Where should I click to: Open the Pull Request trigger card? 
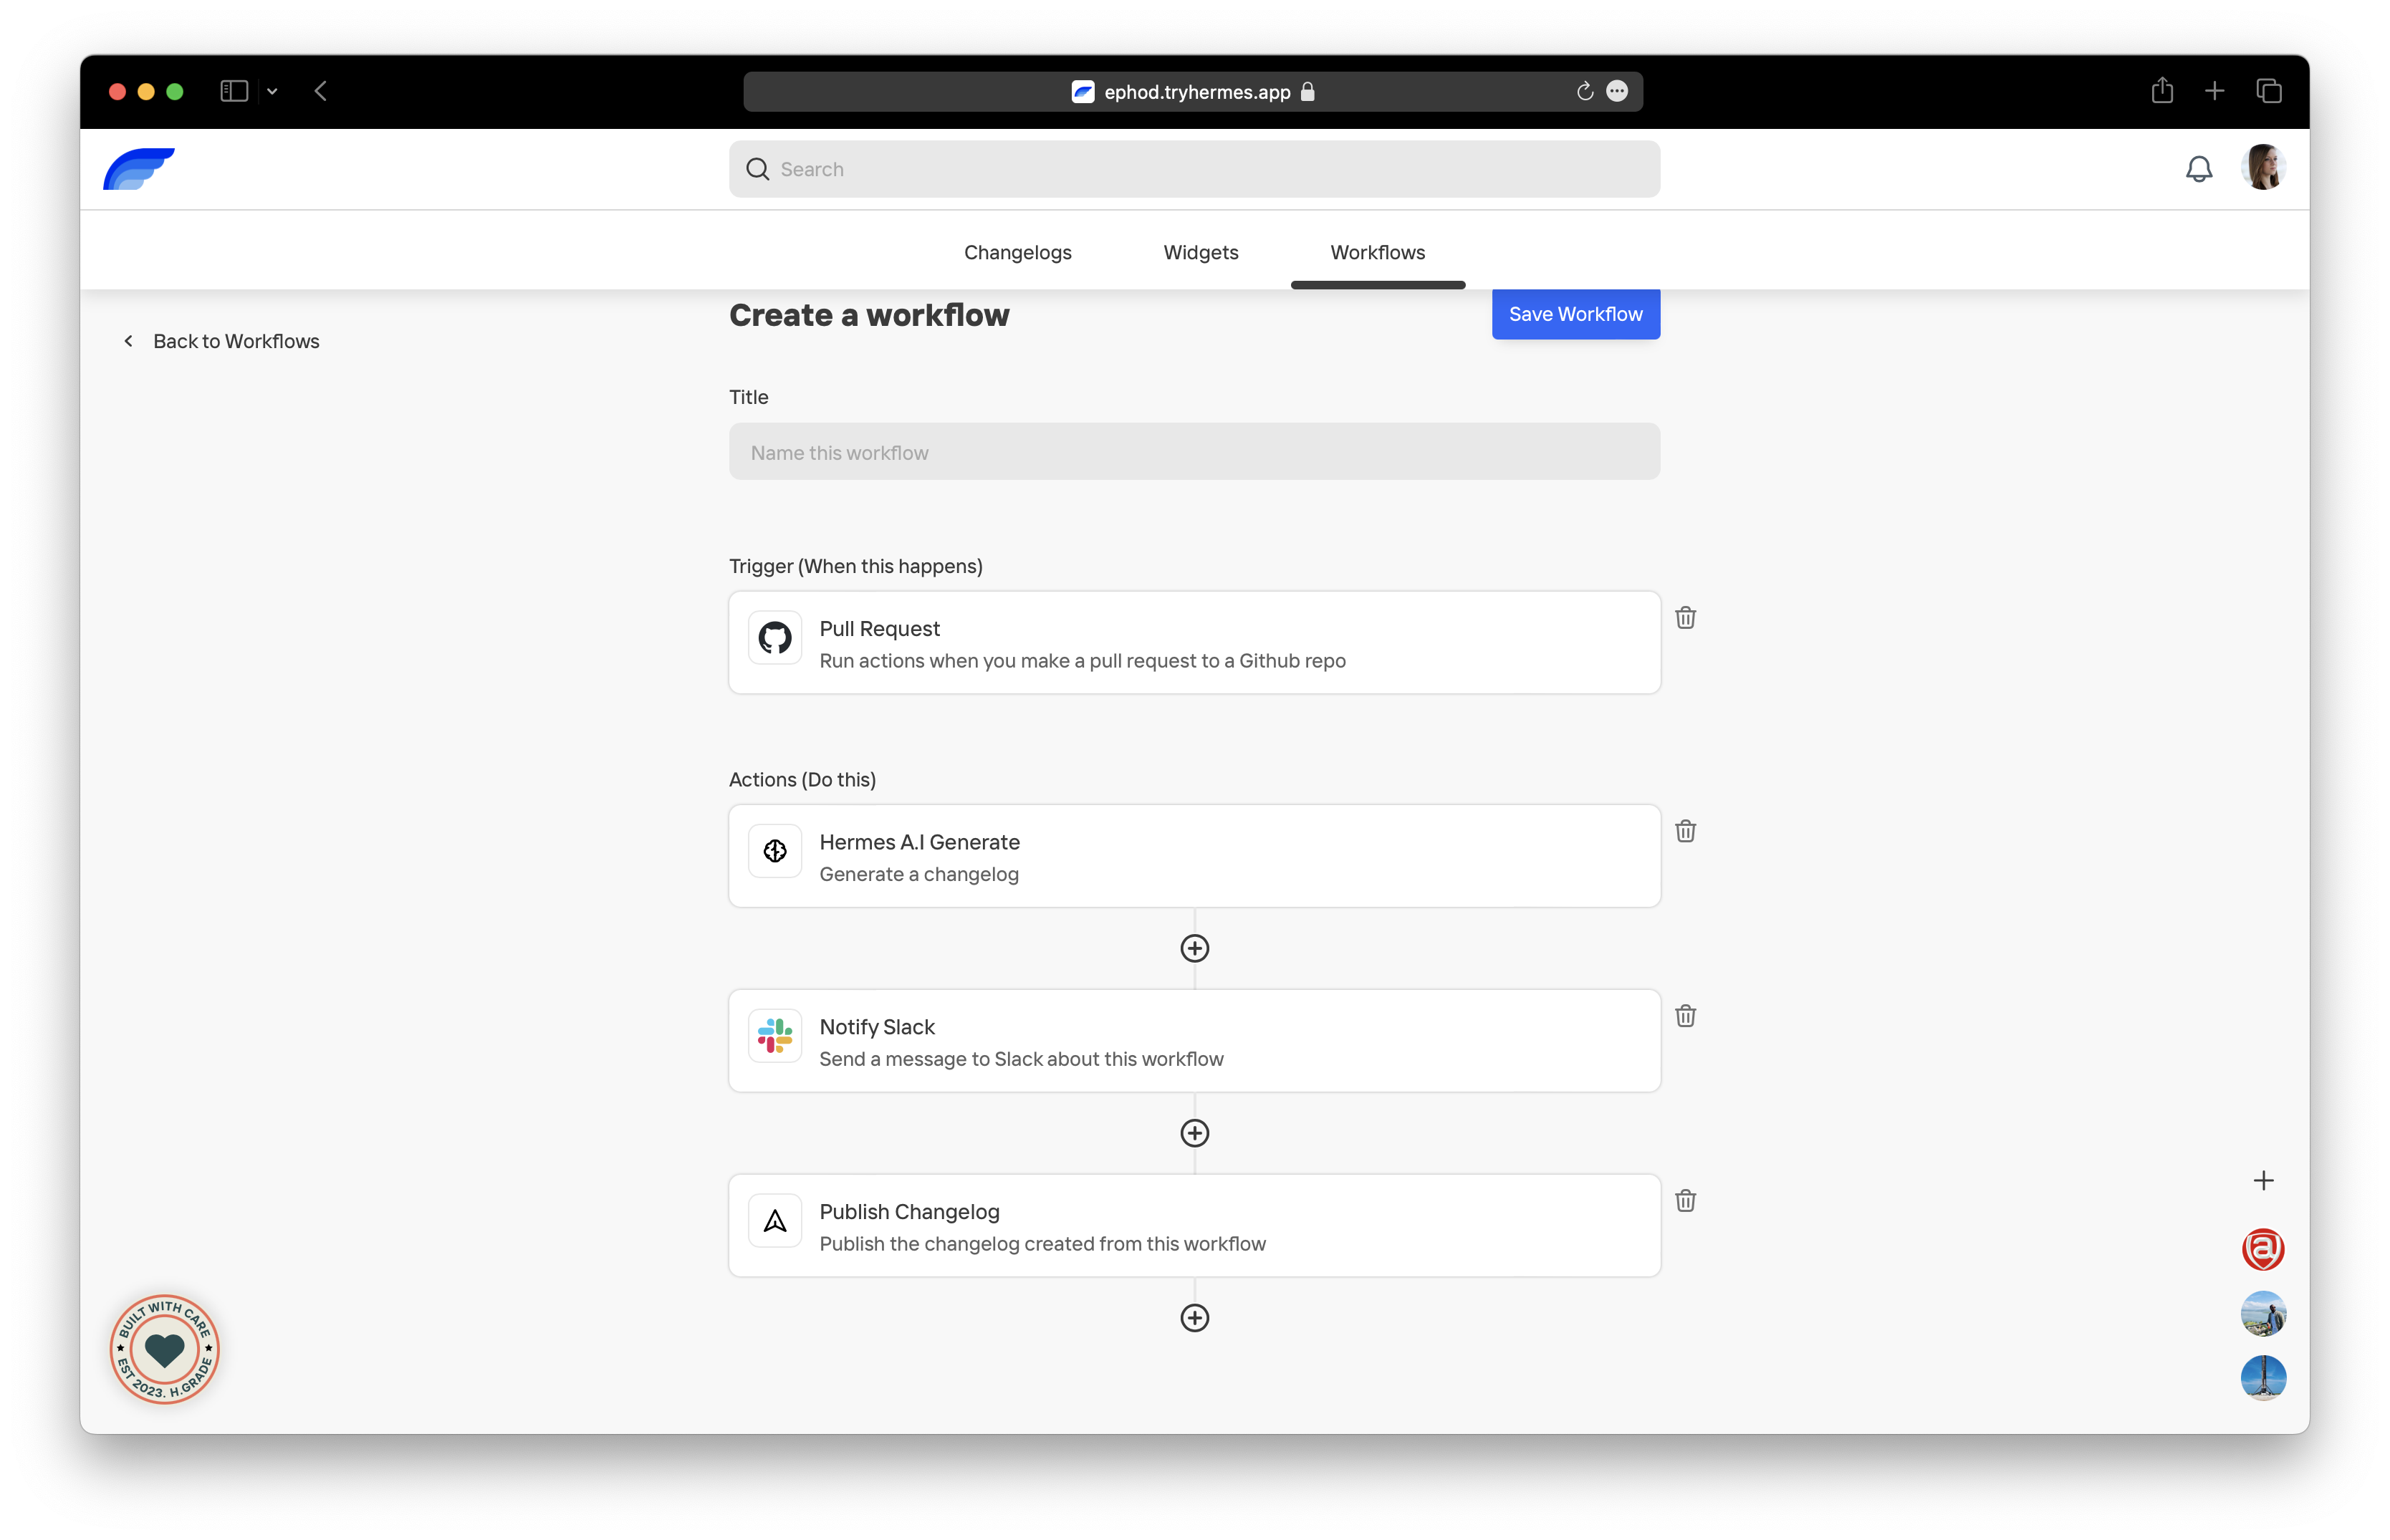(x=1194, y=643)
